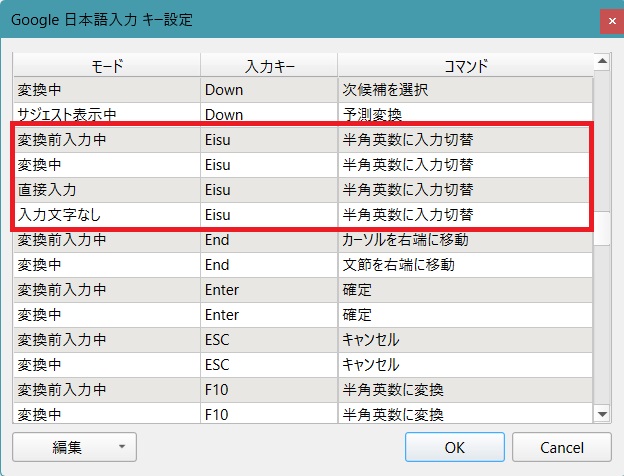Click the Cancel button
The image size is (624, 476).
[561, 447]
